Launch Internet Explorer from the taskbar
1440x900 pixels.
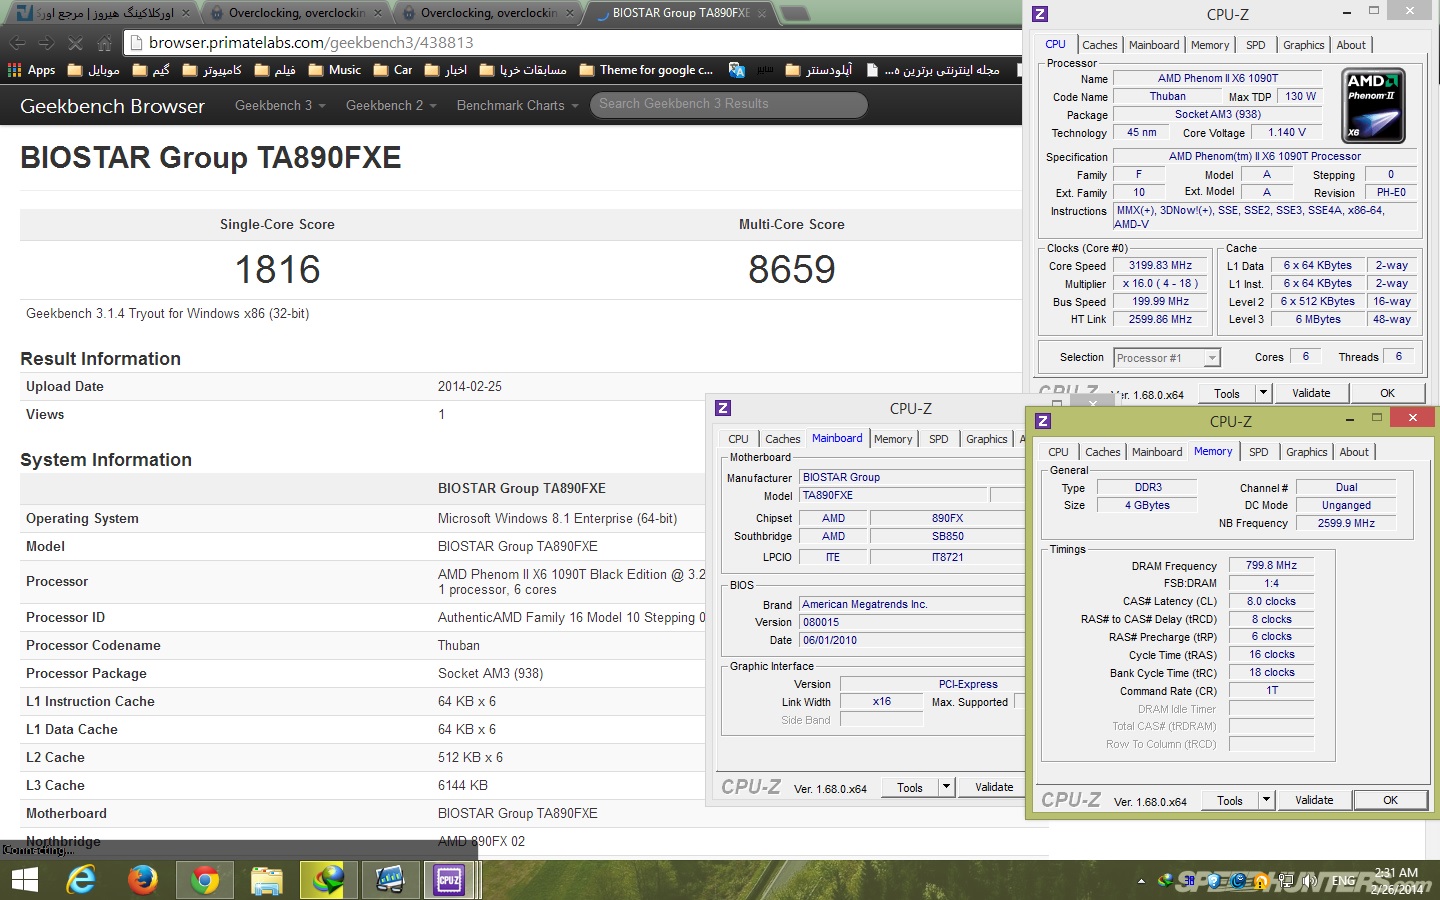(x=81, y=880)
